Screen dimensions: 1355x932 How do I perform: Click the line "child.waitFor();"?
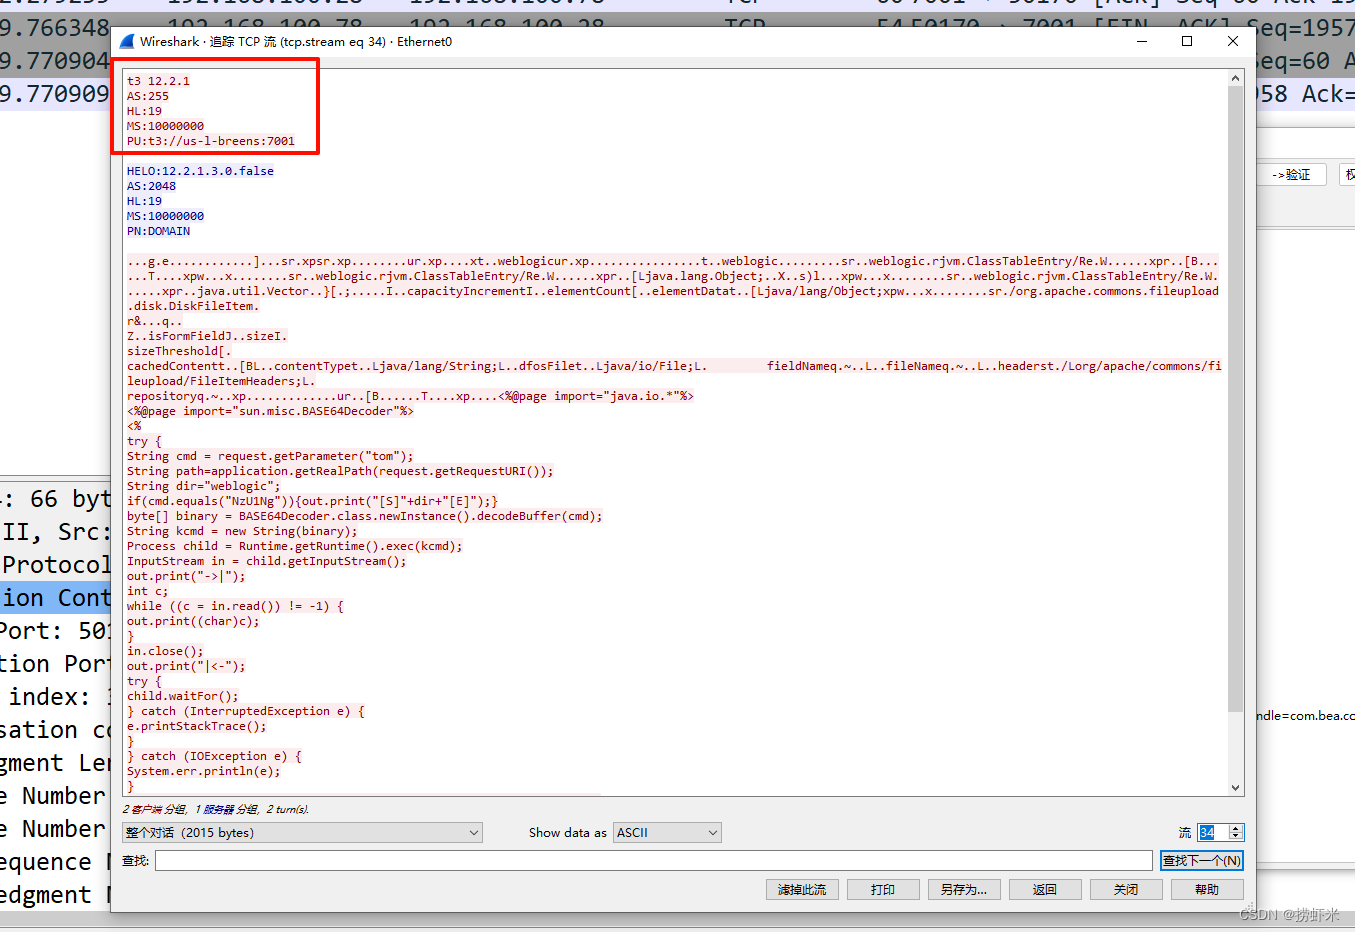click(x=183, y=696)
